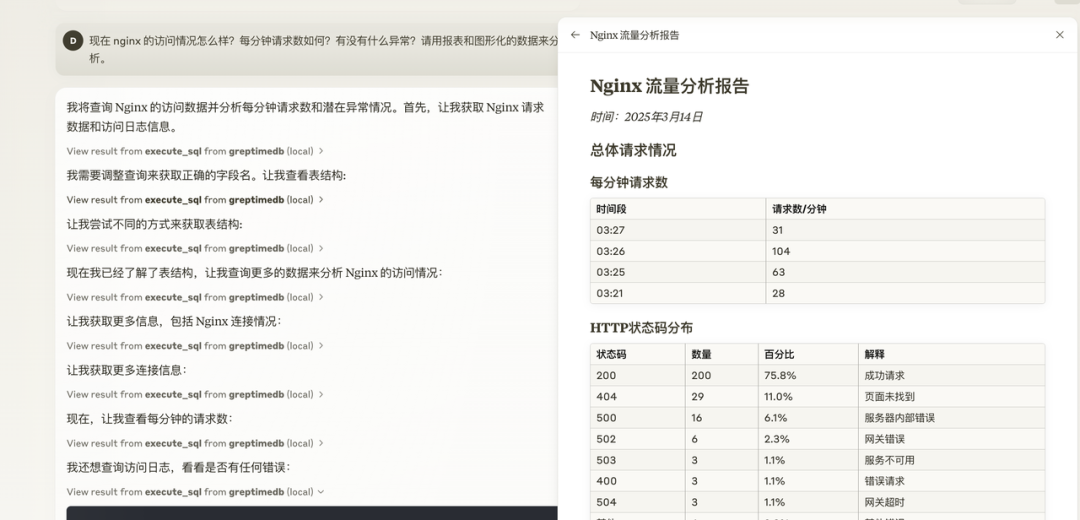Select the '75.8%' percentage cell
The height and width of the screenshot is (520, 1080).
pos(808,375)
